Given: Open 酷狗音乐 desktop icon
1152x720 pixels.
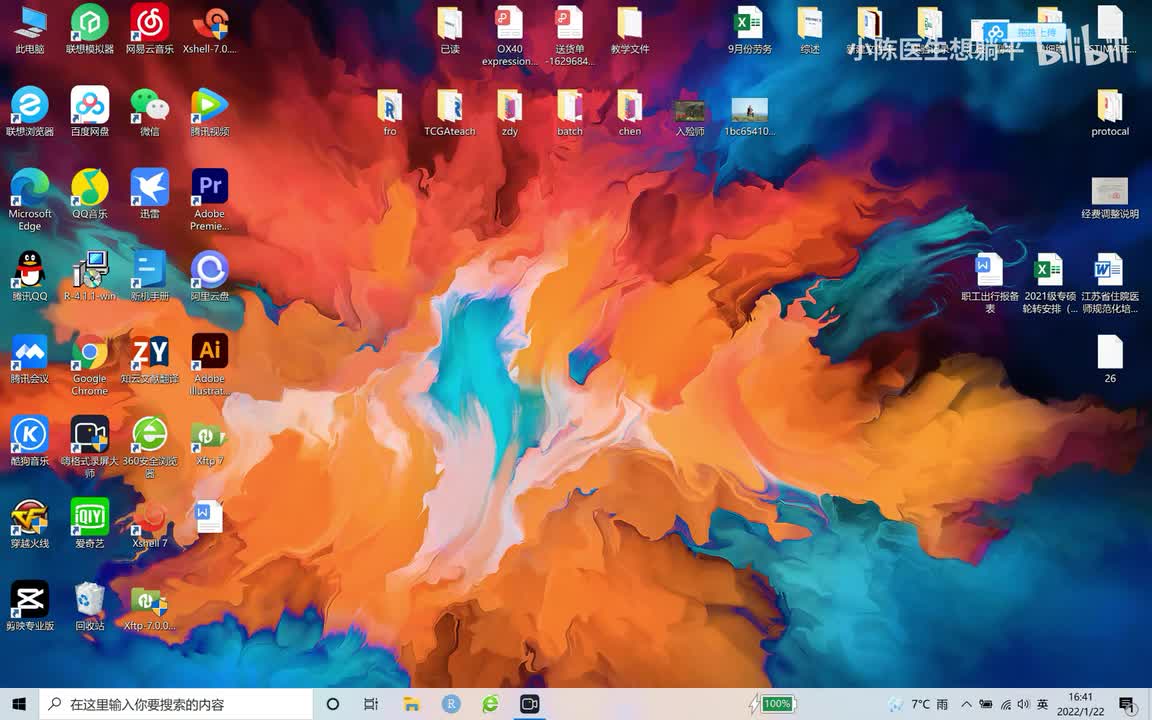Looking at the screenshot, I should click(29, 441).
